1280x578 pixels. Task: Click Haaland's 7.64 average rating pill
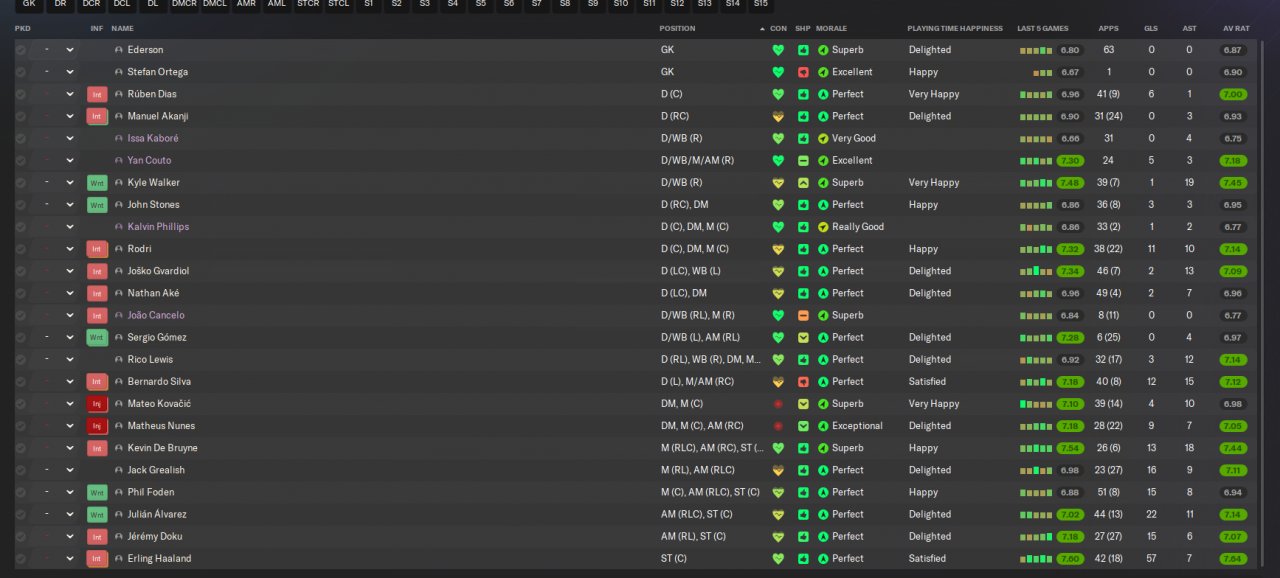click(1233, 559)
